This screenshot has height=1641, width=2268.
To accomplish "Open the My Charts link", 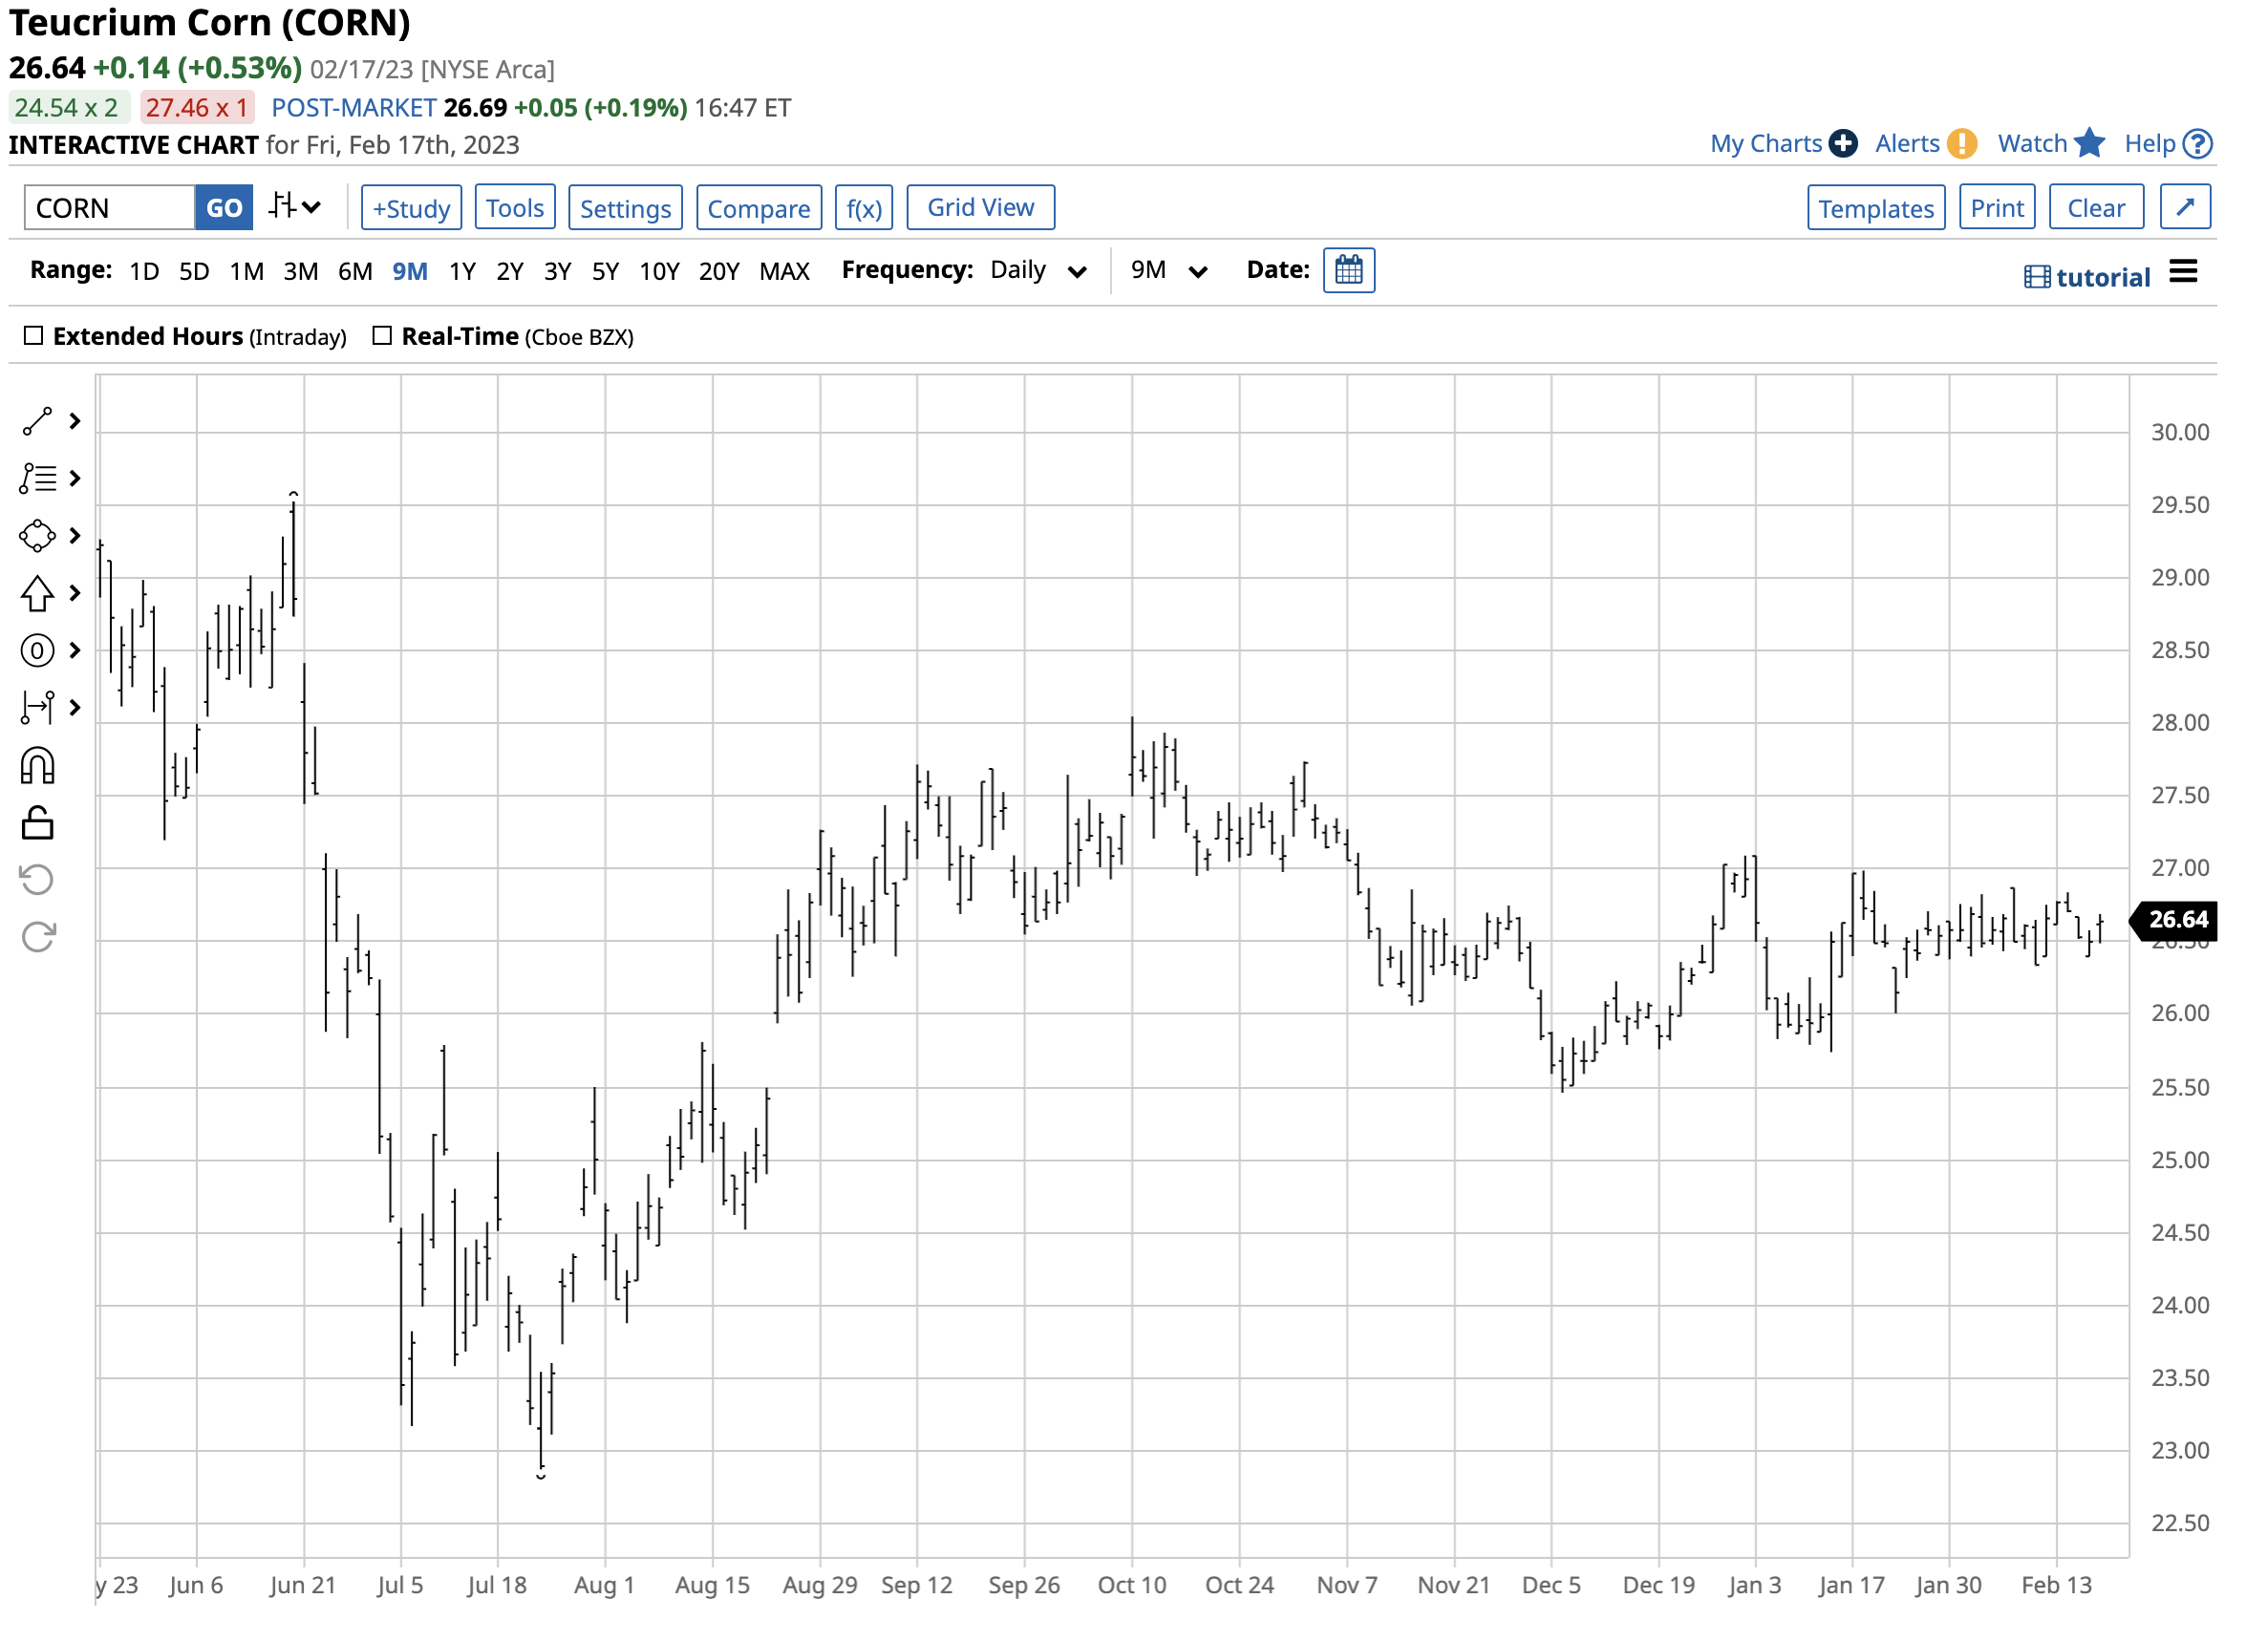I will point(1766,144).
